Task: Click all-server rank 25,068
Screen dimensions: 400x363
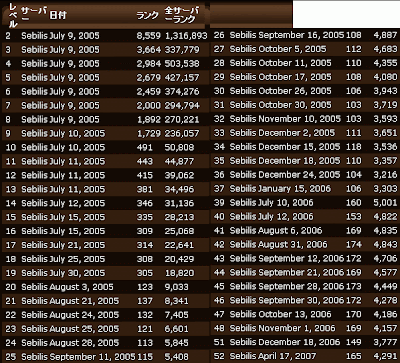Action: 179,231
